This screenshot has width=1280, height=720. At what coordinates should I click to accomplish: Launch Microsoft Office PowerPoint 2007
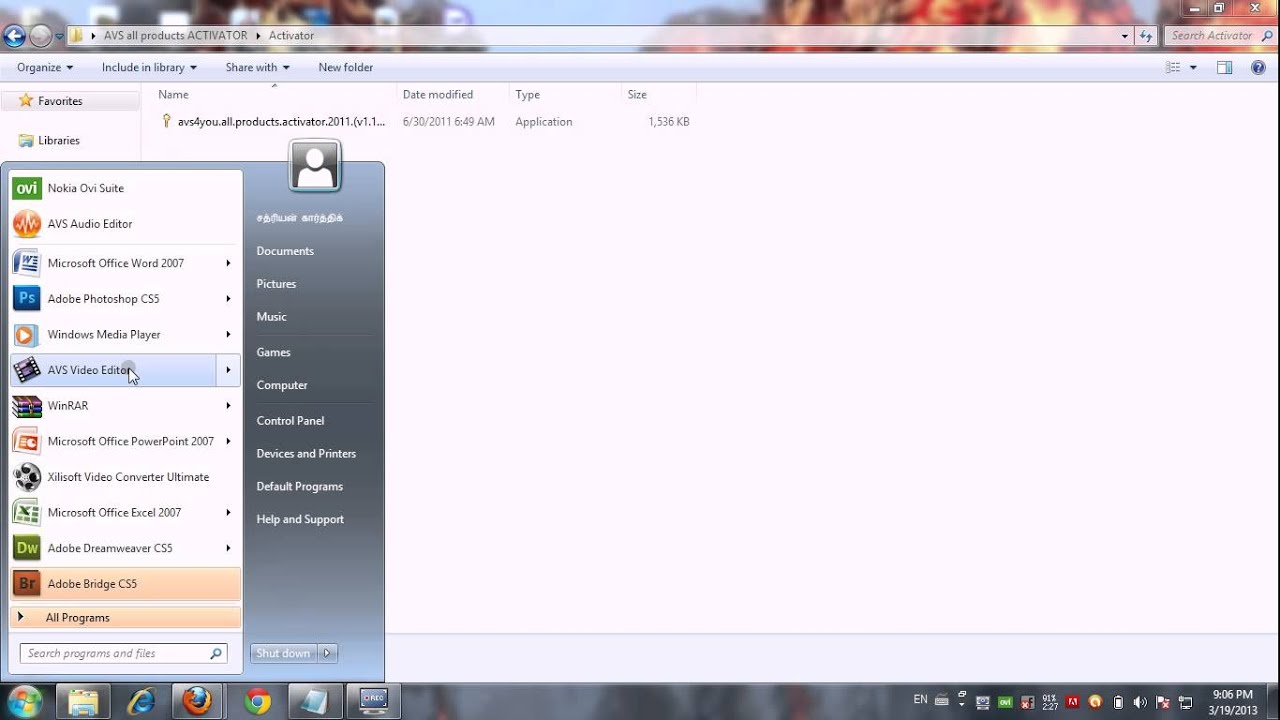point(113,441)
